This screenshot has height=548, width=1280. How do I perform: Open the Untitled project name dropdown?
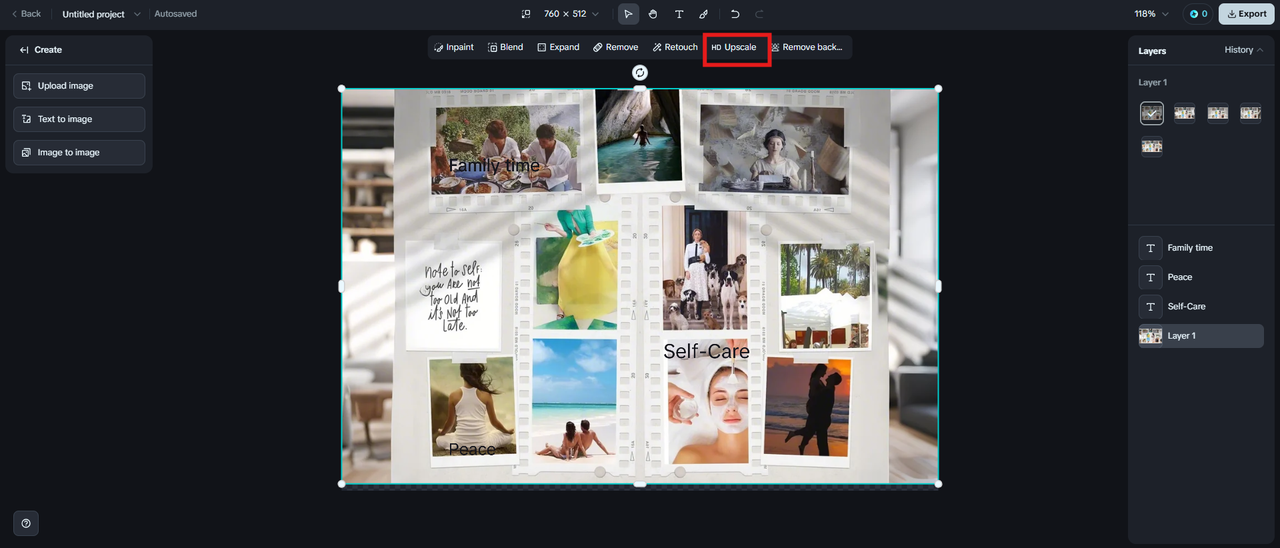tap(101, 14)
